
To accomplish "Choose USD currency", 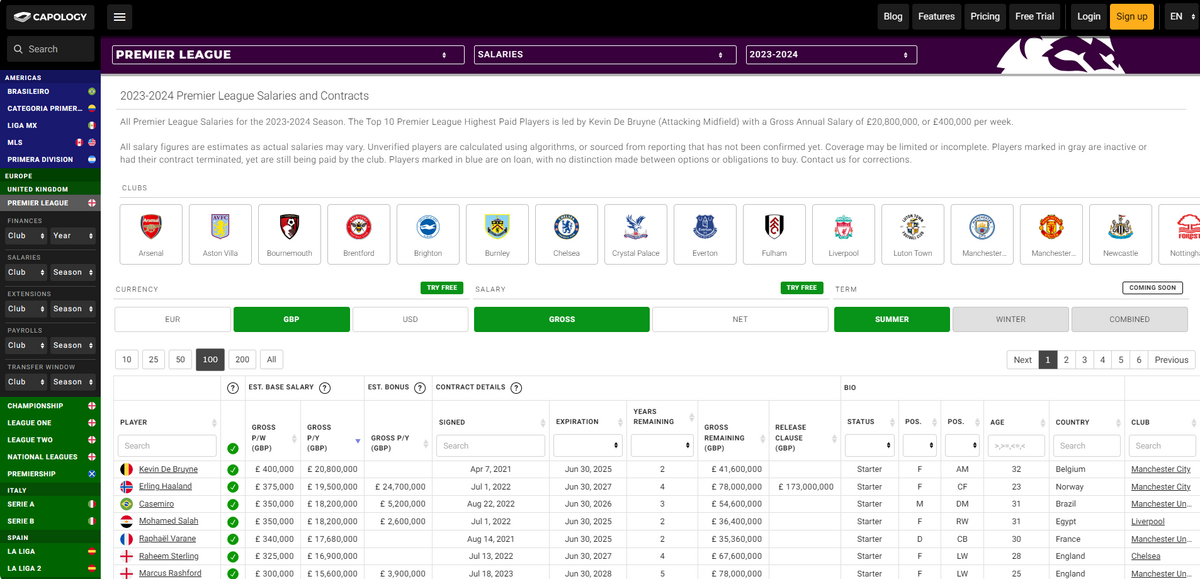I will pos(410,319).
